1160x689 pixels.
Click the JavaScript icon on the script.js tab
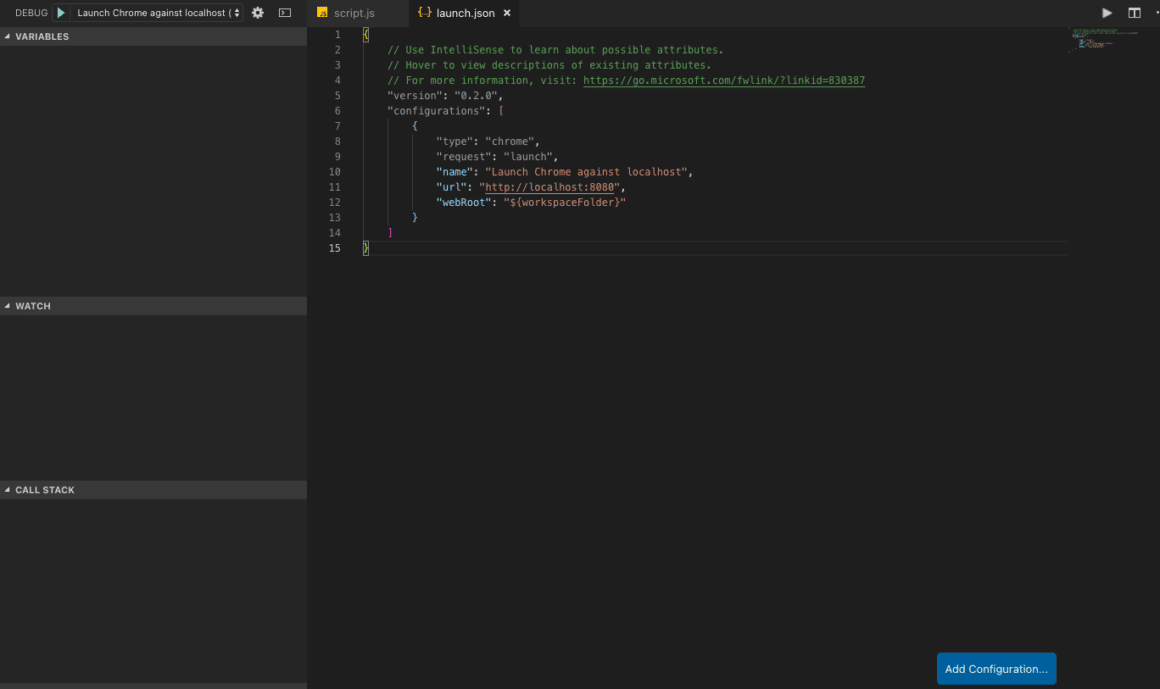tap(322, 13)
